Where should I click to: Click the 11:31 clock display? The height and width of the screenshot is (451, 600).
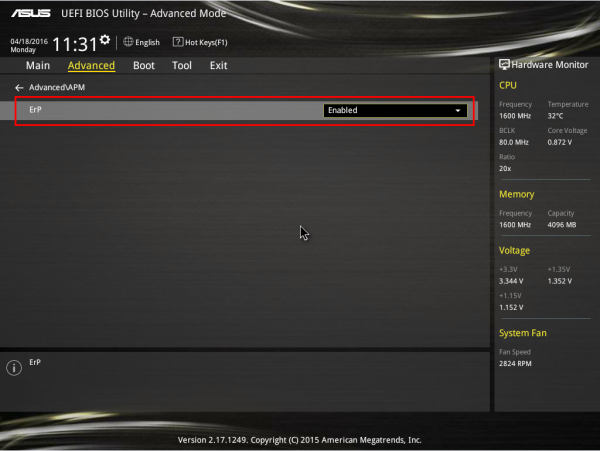(75, 44)
